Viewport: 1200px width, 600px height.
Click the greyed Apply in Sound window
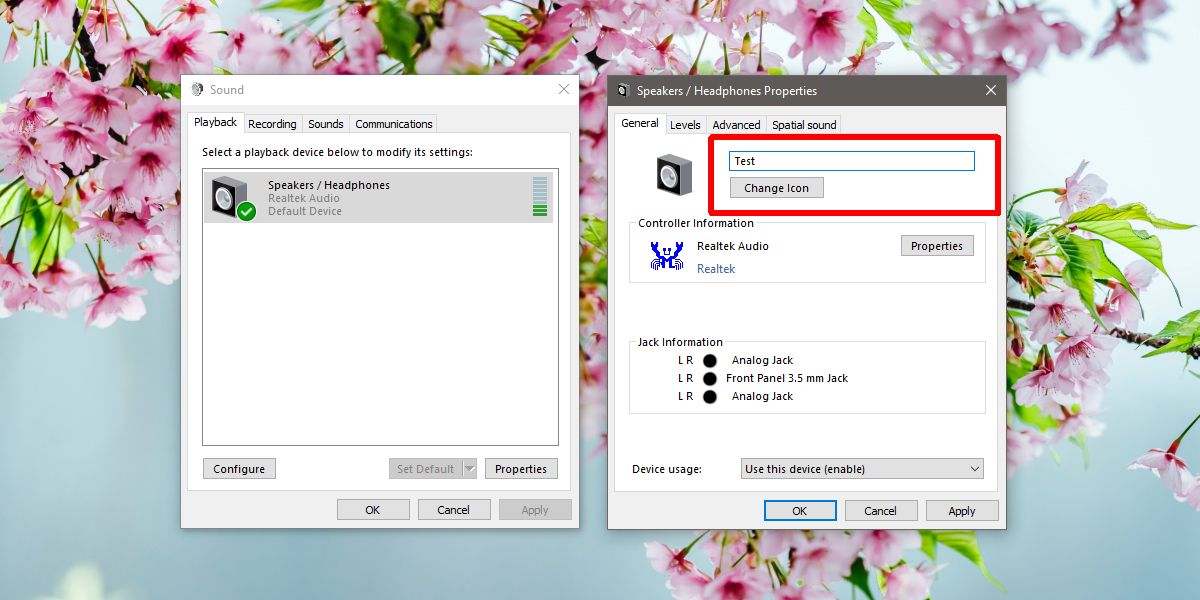click(x=535, y=510)
